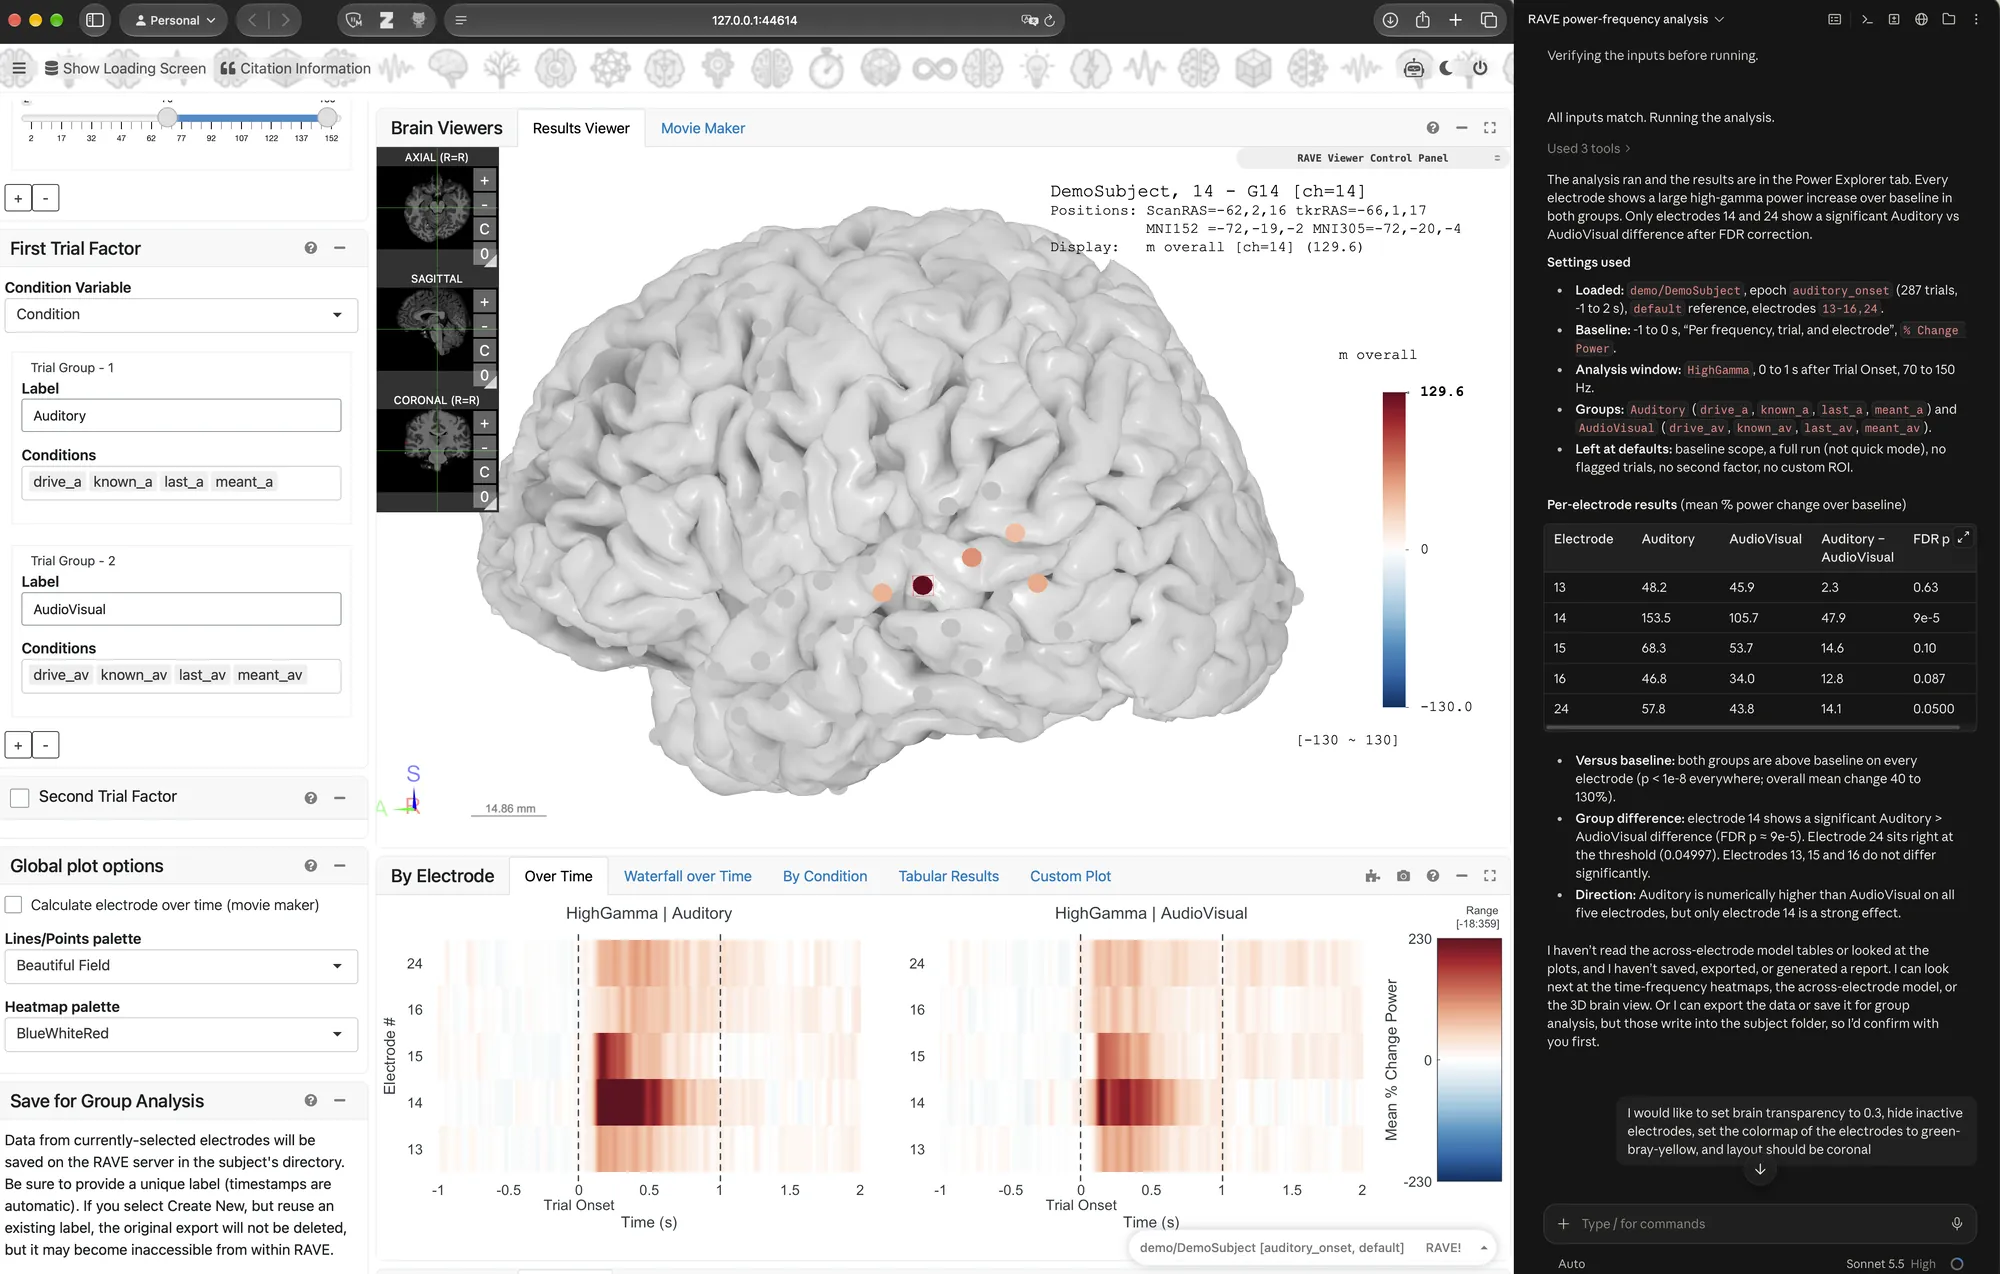The image size is (2000, 1274).
Task: Click left handle of the electrode range slider
Action: click(167, 118)
